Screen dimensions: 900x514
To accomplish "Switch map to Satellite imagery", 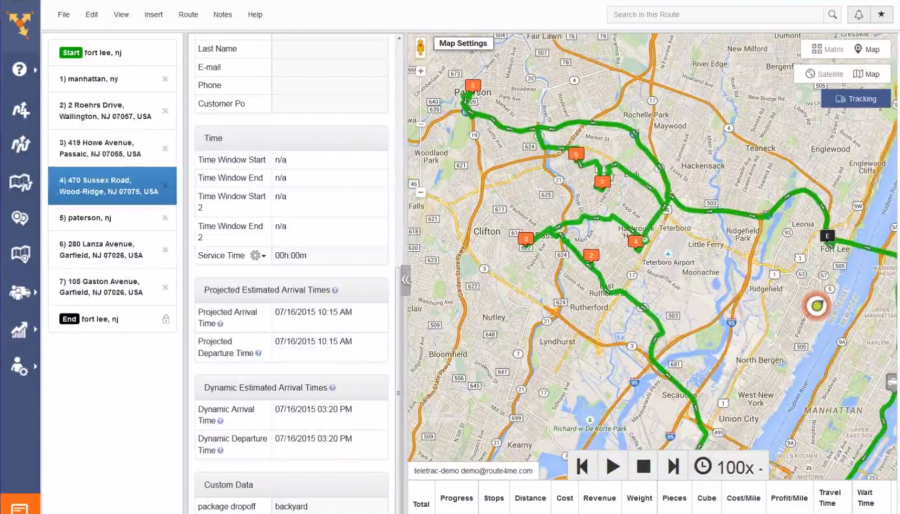I will [x=824, y=74].
